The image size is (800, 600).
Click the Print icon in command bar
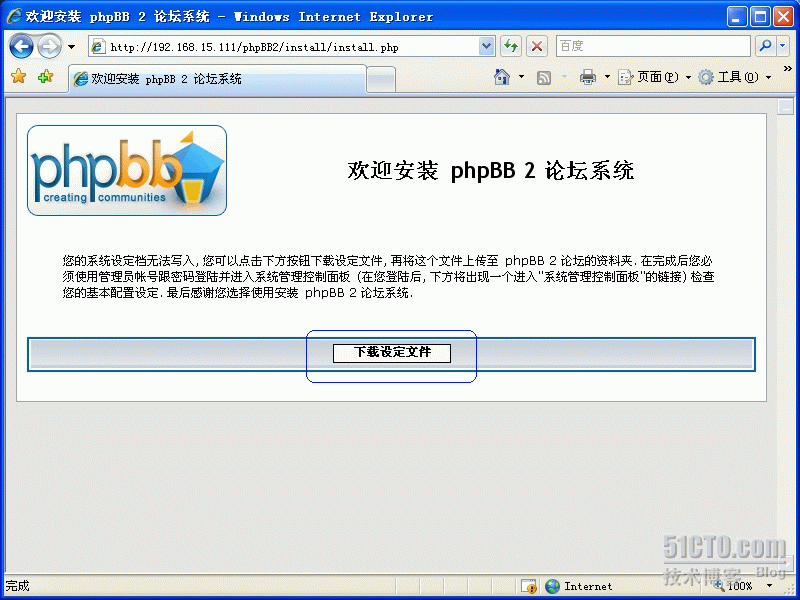588,77
